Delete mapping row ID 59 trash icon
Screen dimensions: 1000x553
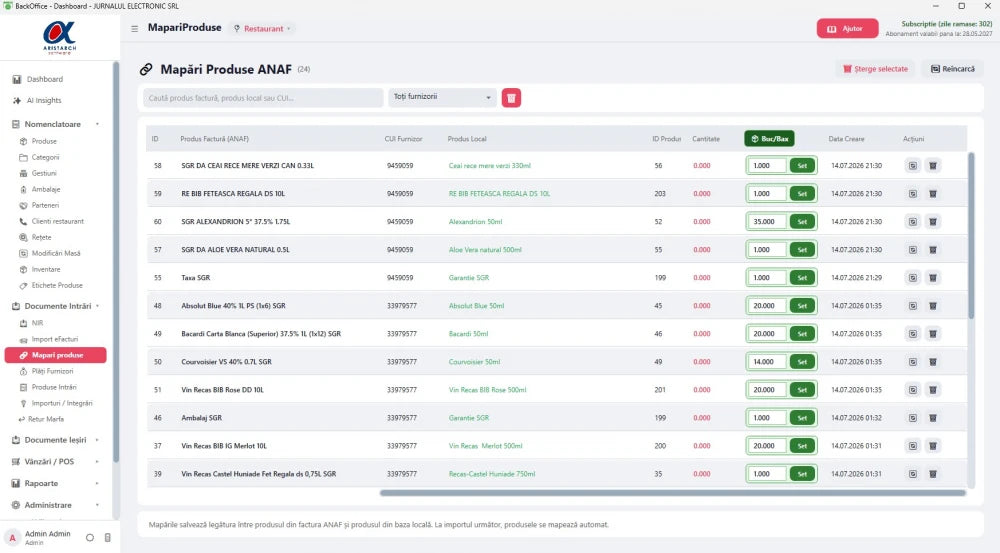point(932,194)
